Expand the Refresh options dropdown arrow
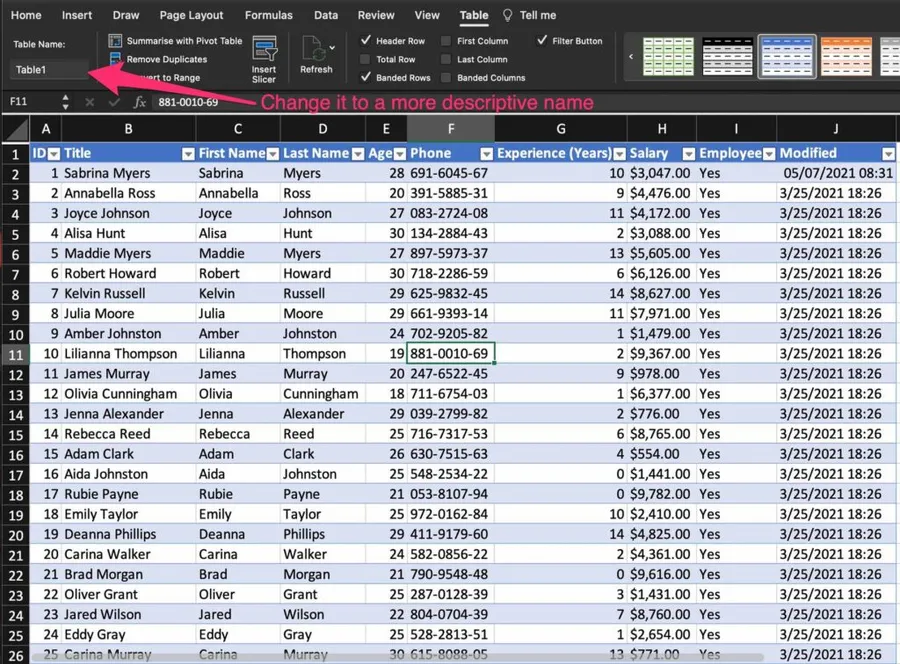 (333, 47)
